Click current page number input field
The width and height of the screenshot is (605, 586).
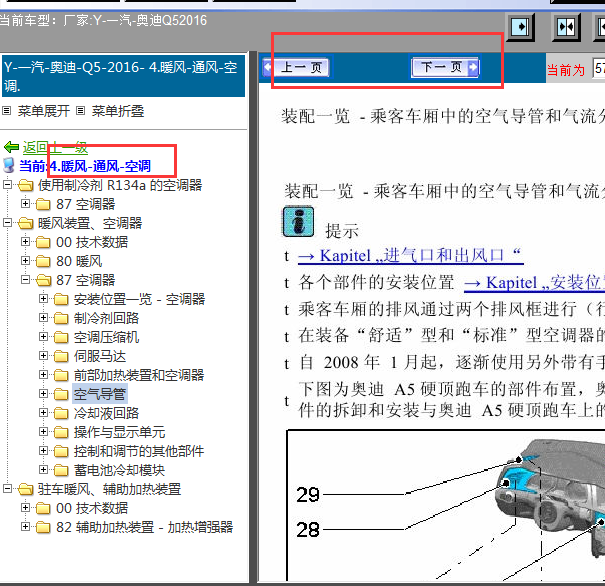pyautogui.click(x=599, y=69)
